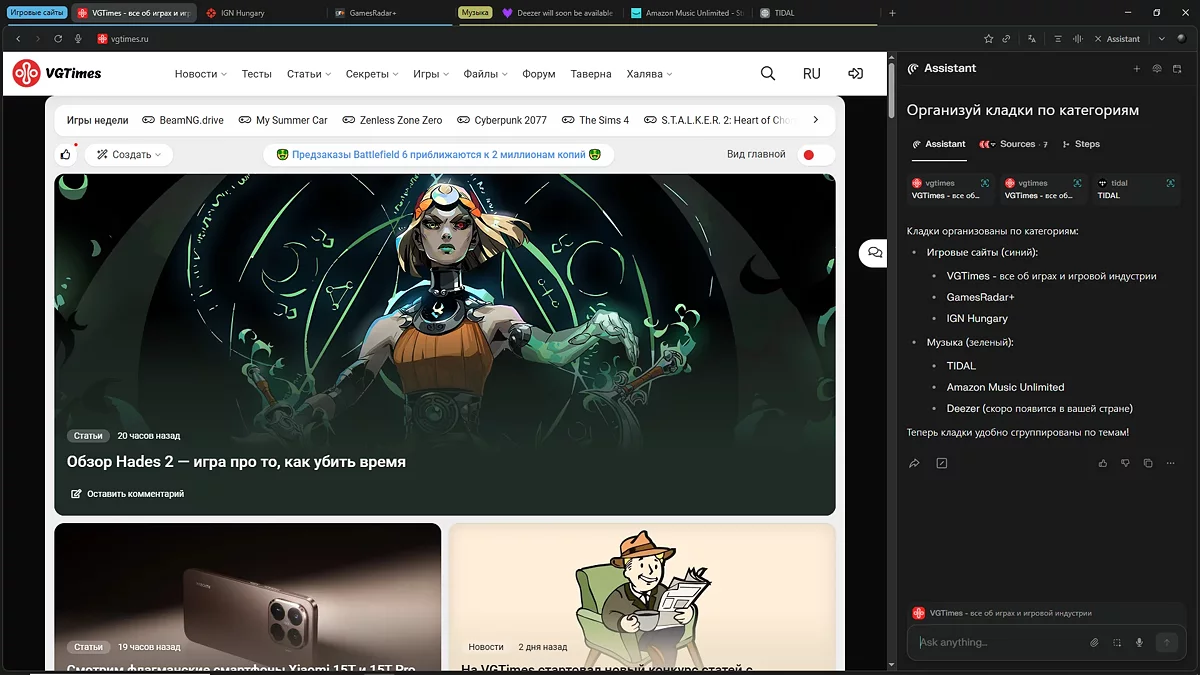Screen dimensions: 1200x675
Task: Click the microphone icon in Assistant input
Action: pos(1139,643)
